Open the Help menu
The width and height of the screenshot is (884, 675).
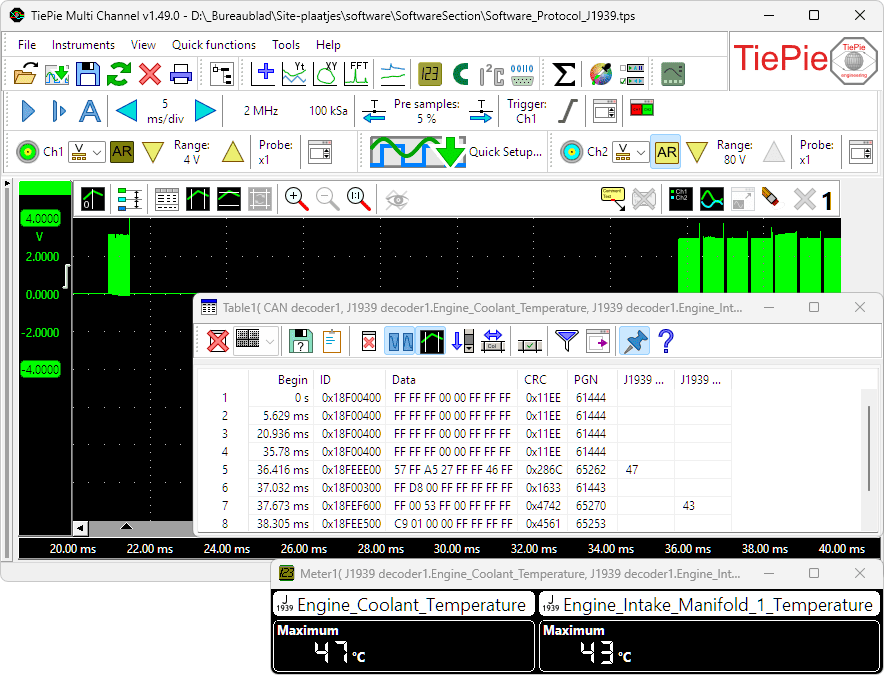(328, 45)
